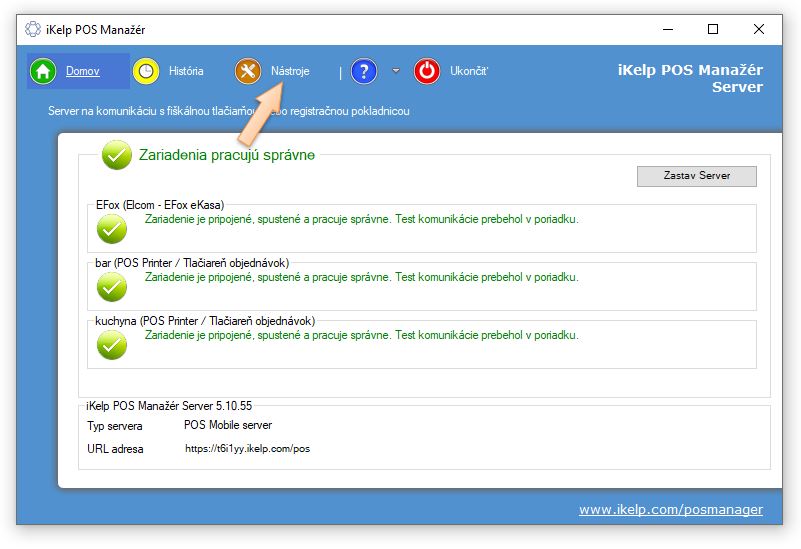Viewport: 801px width, 549px height.
Task: Open the www.ikelp.com/posmanager link
Action: pos(670,509)
